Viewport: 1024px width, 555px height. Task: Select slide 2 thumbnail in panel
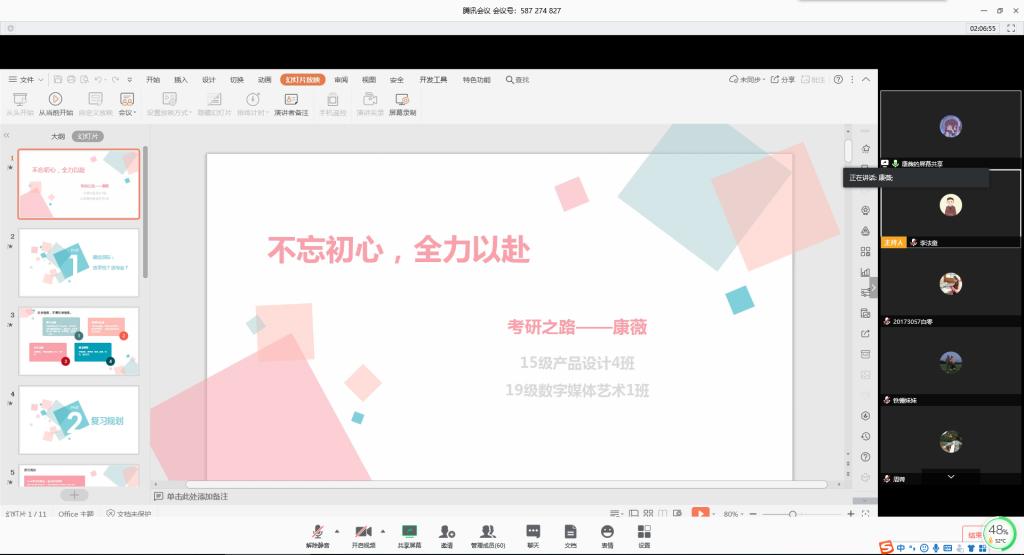79,262
